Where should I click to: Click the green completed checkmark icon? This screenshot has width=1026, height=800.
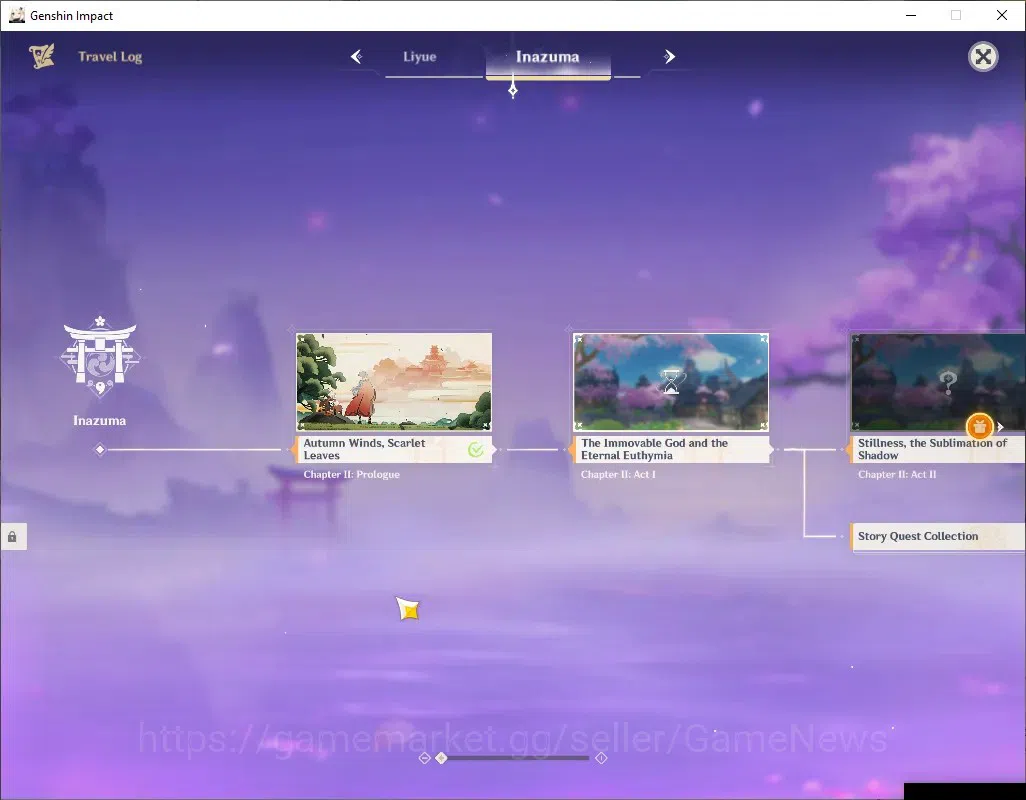coord(476,449)
